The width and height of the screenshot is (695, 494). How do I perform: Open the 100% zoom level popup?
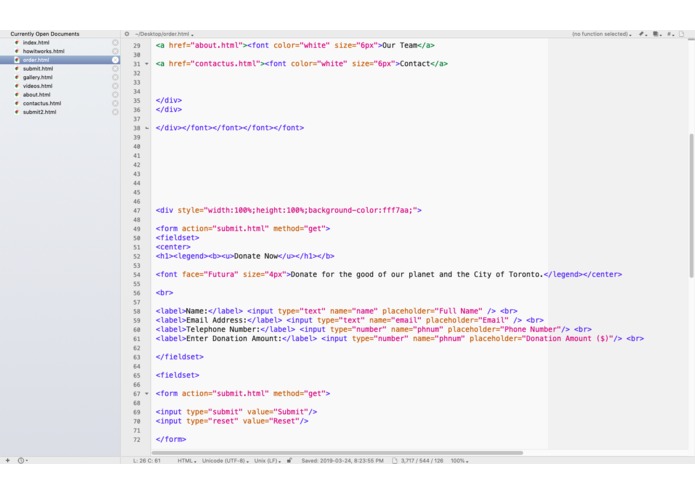459,461
